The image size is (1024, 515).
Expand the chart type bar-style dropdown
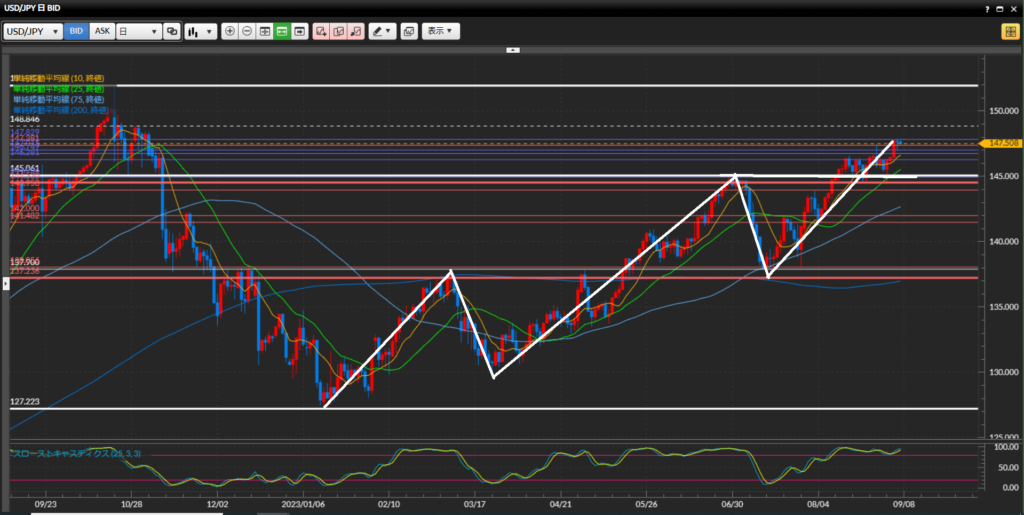[200, 31]
